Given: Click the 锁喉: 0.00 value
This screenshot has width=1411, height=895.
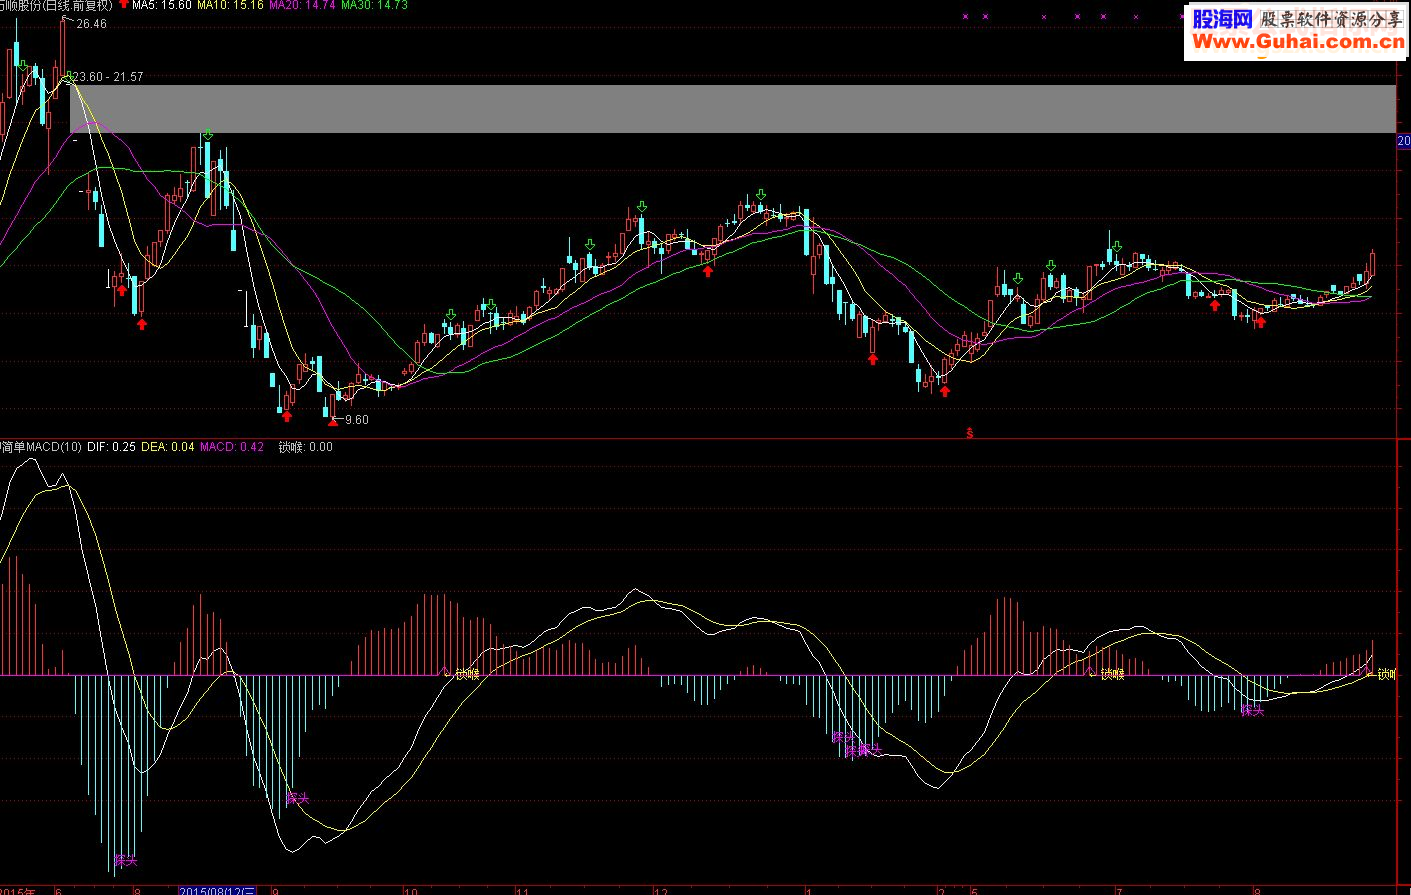Looking at the screenshot, I should (x=306, y=447).
